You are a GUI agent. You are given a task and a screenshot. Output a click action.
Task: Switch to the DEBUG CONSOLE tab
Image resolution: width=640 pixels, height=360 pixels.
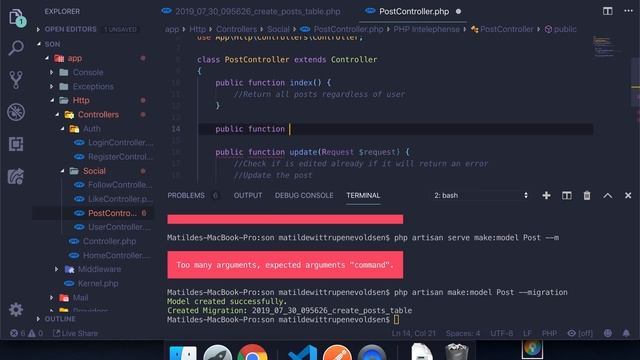304,196
